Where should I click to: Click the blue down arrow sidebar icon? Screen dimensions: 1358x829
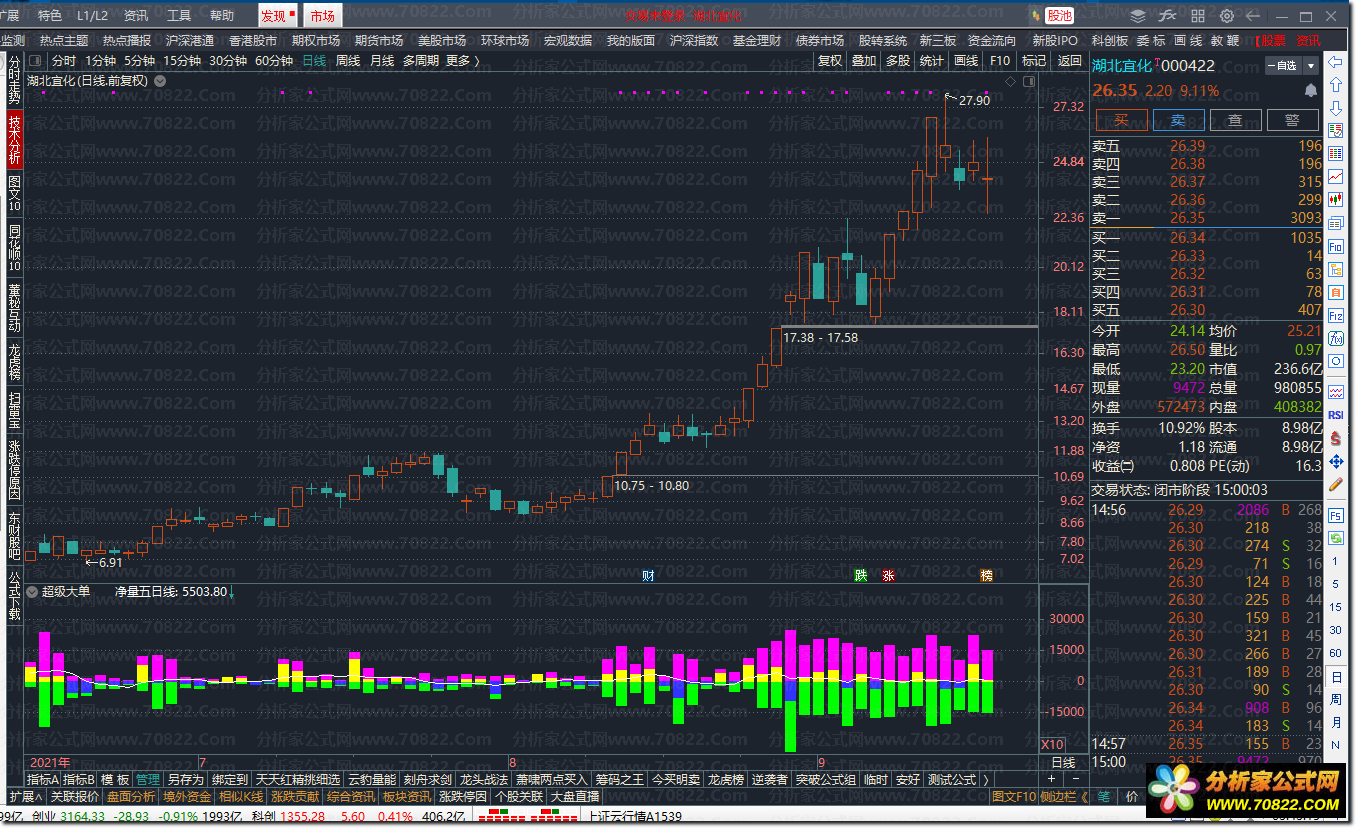click(x=1335, y=108)
